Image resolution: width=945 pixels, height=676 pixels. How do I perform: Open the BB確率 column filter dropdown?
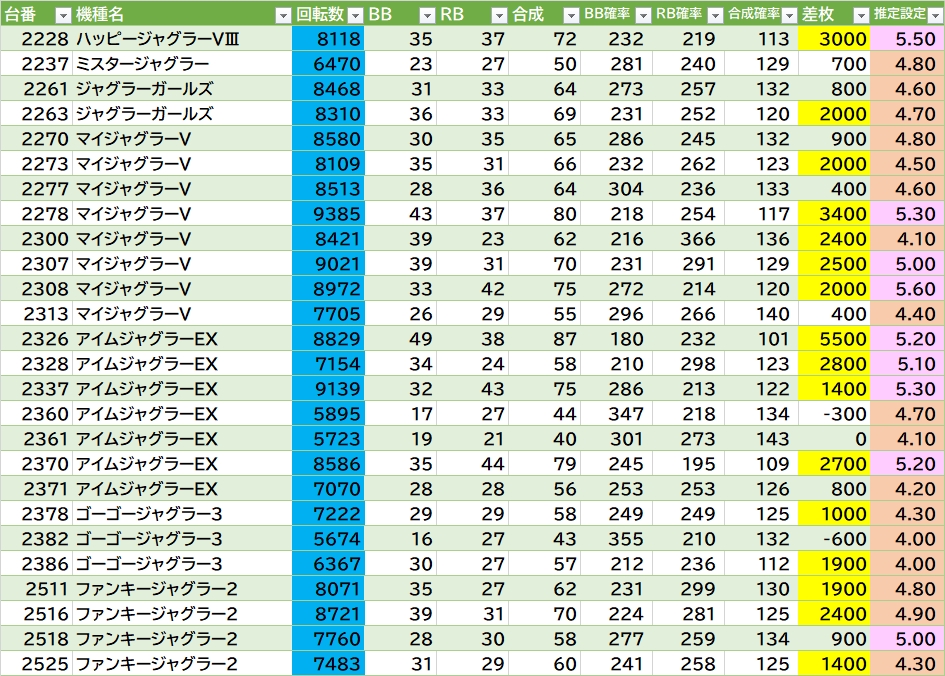pyautogui.click(x=643, y=15)
